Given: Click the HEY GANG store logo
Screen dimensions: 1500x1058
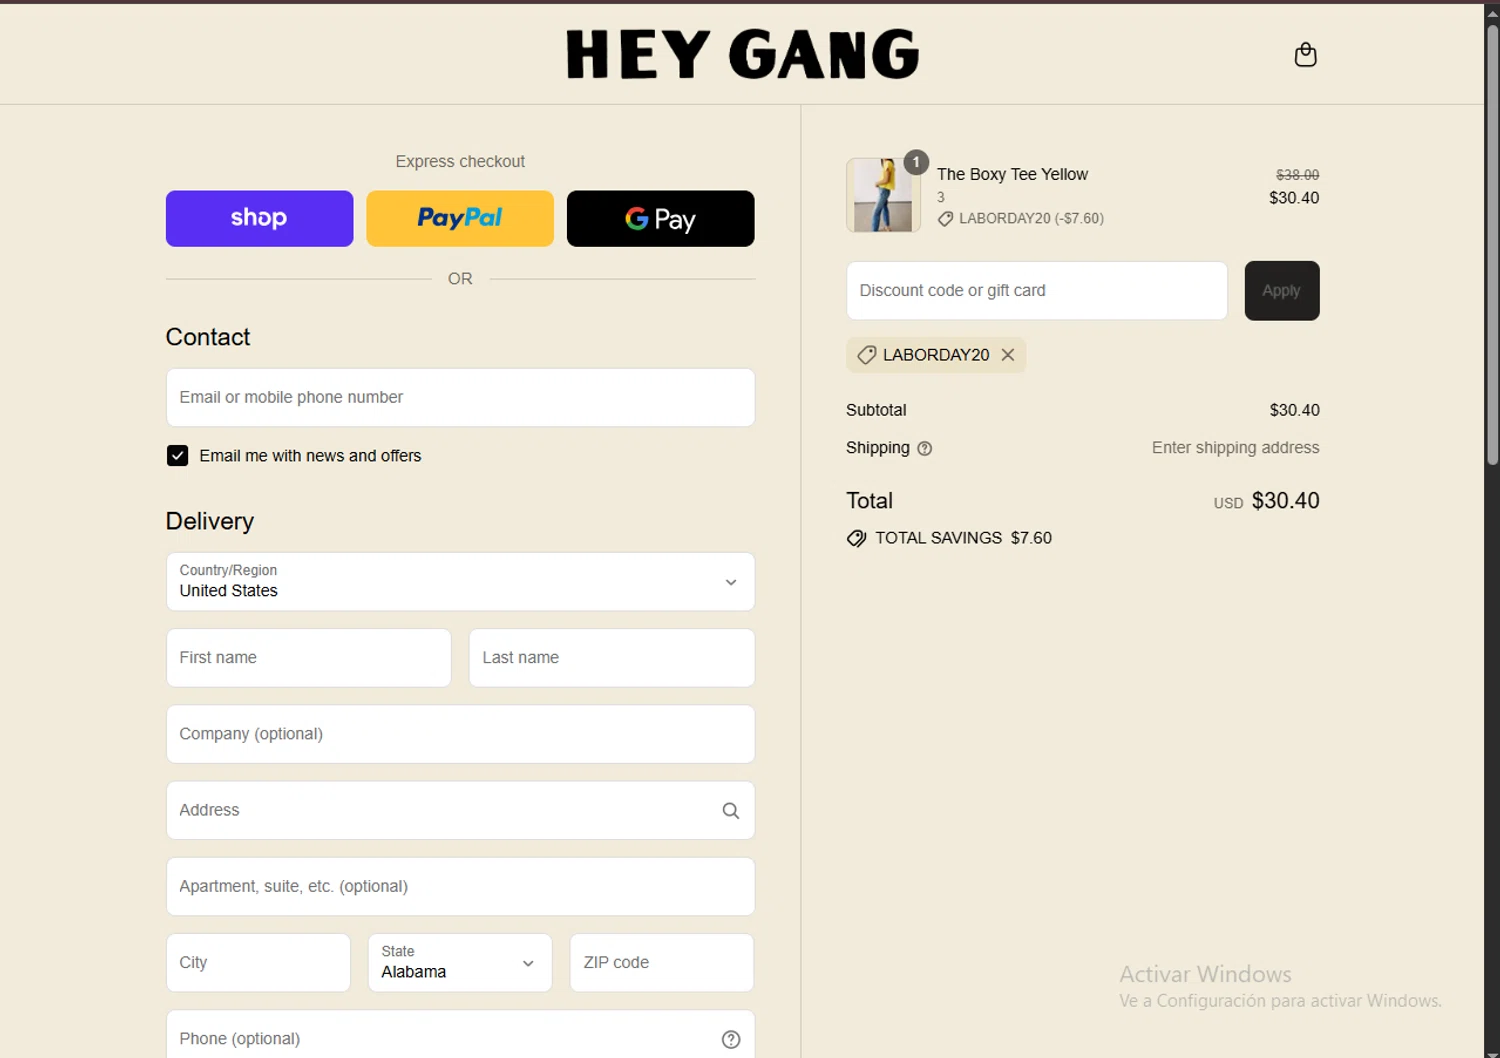Looking at the screenshot, I should [742, 54].
